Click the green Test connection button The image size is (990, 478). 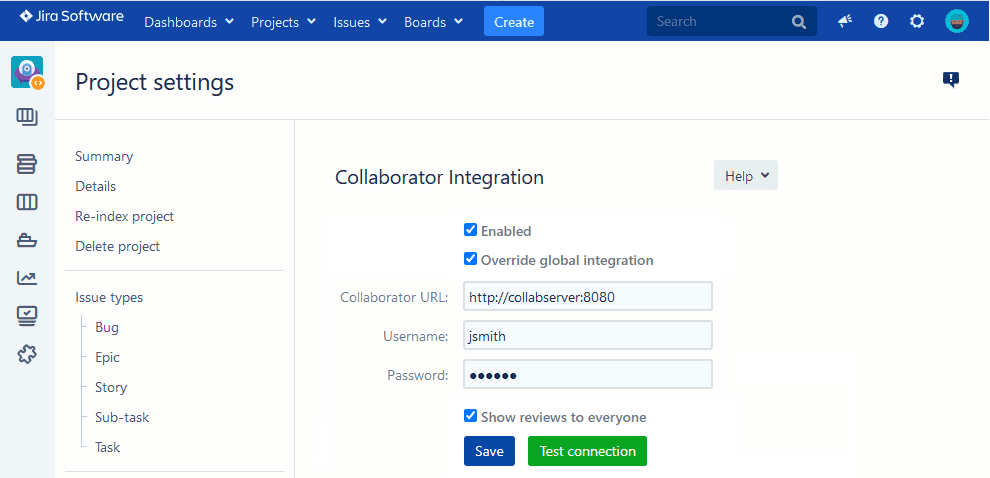pos(587,451)
